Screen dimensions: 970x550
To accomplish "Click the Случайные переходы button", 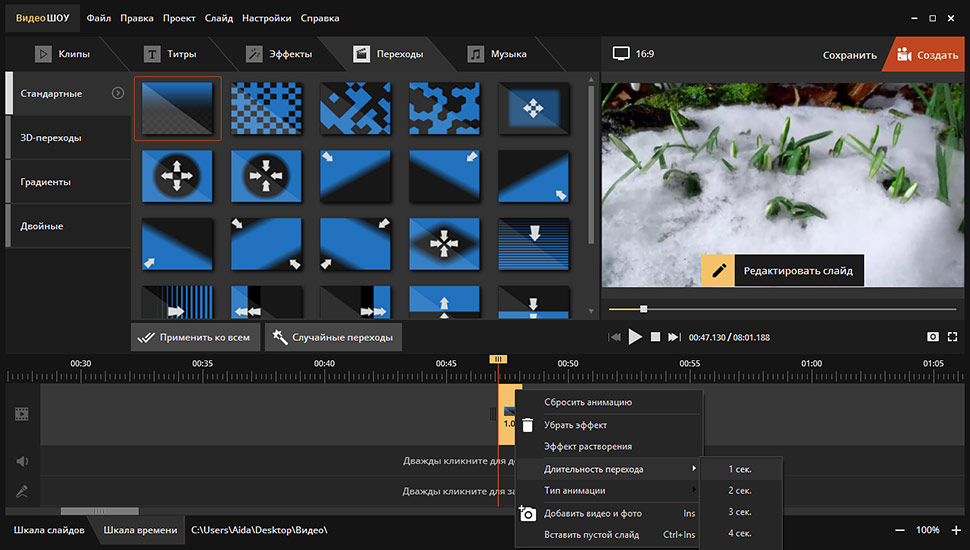I will [333, 337].
